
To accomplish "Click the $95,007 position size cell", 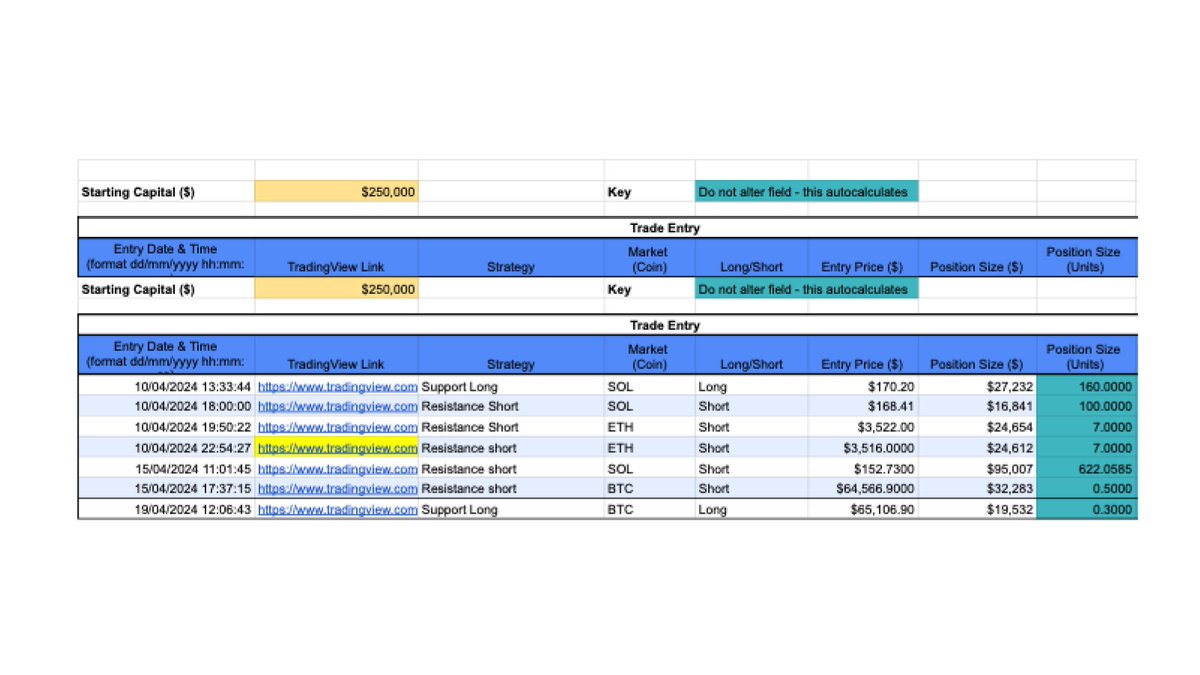I will 977,469.
